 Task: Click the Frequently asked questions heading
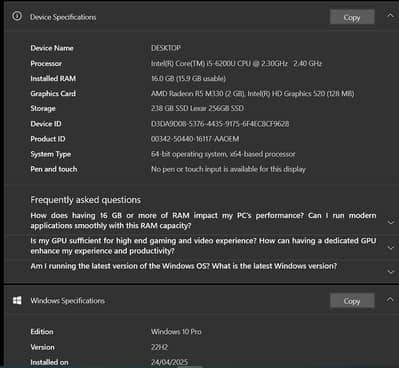coord(86,200)
